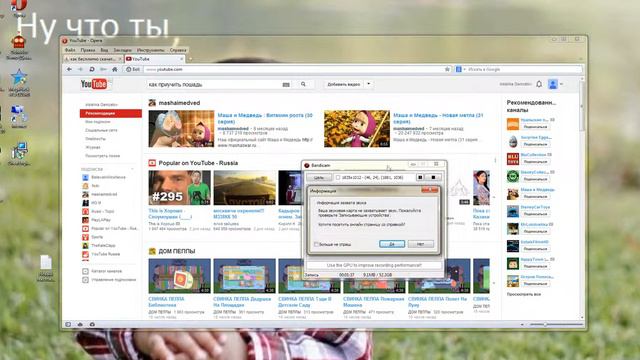Click the Opera address bar showing youtube.com
The width and height of the screenshot is (640, 360).
293,69
